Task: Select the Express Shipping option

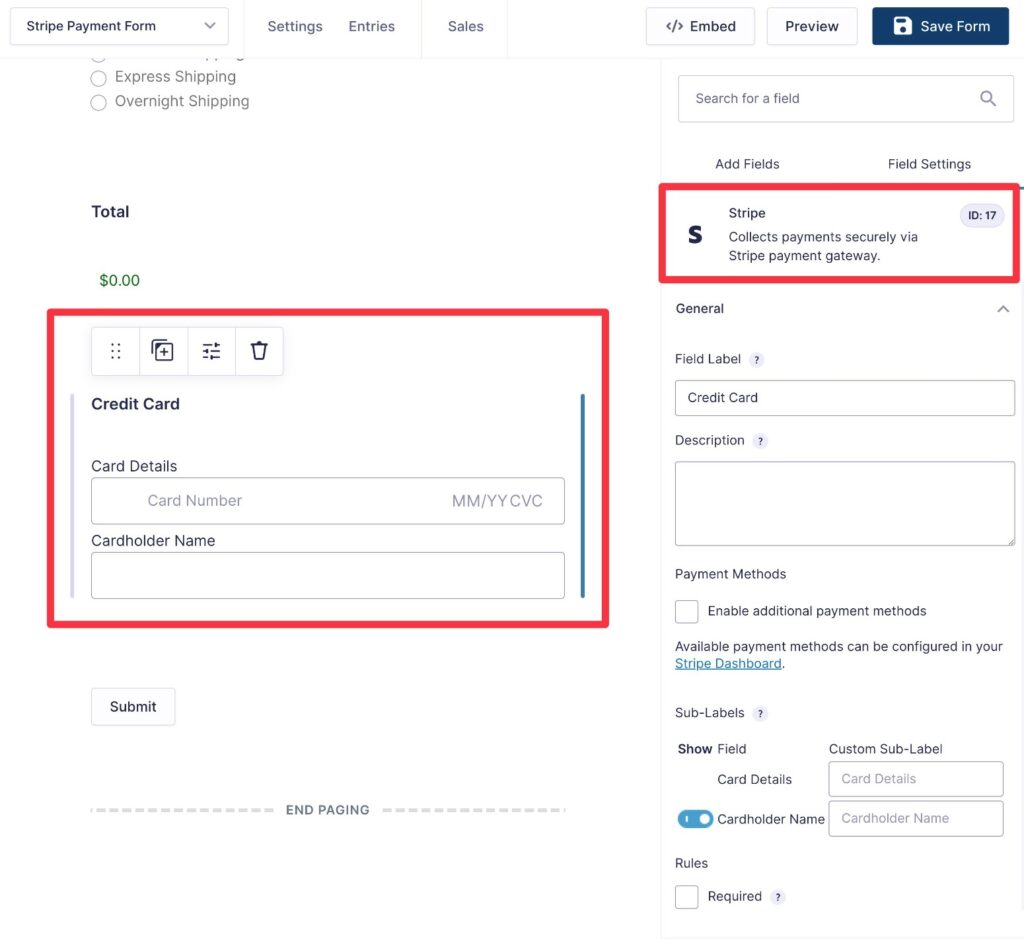Action: tap(98, 77)
